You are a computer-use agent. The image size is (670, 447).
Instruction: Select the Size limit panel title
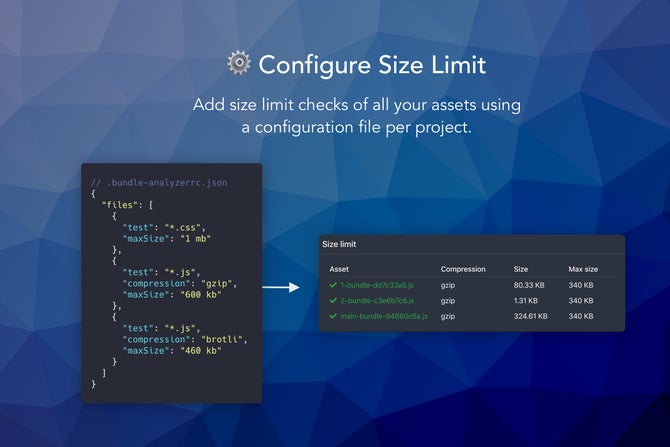339,244
